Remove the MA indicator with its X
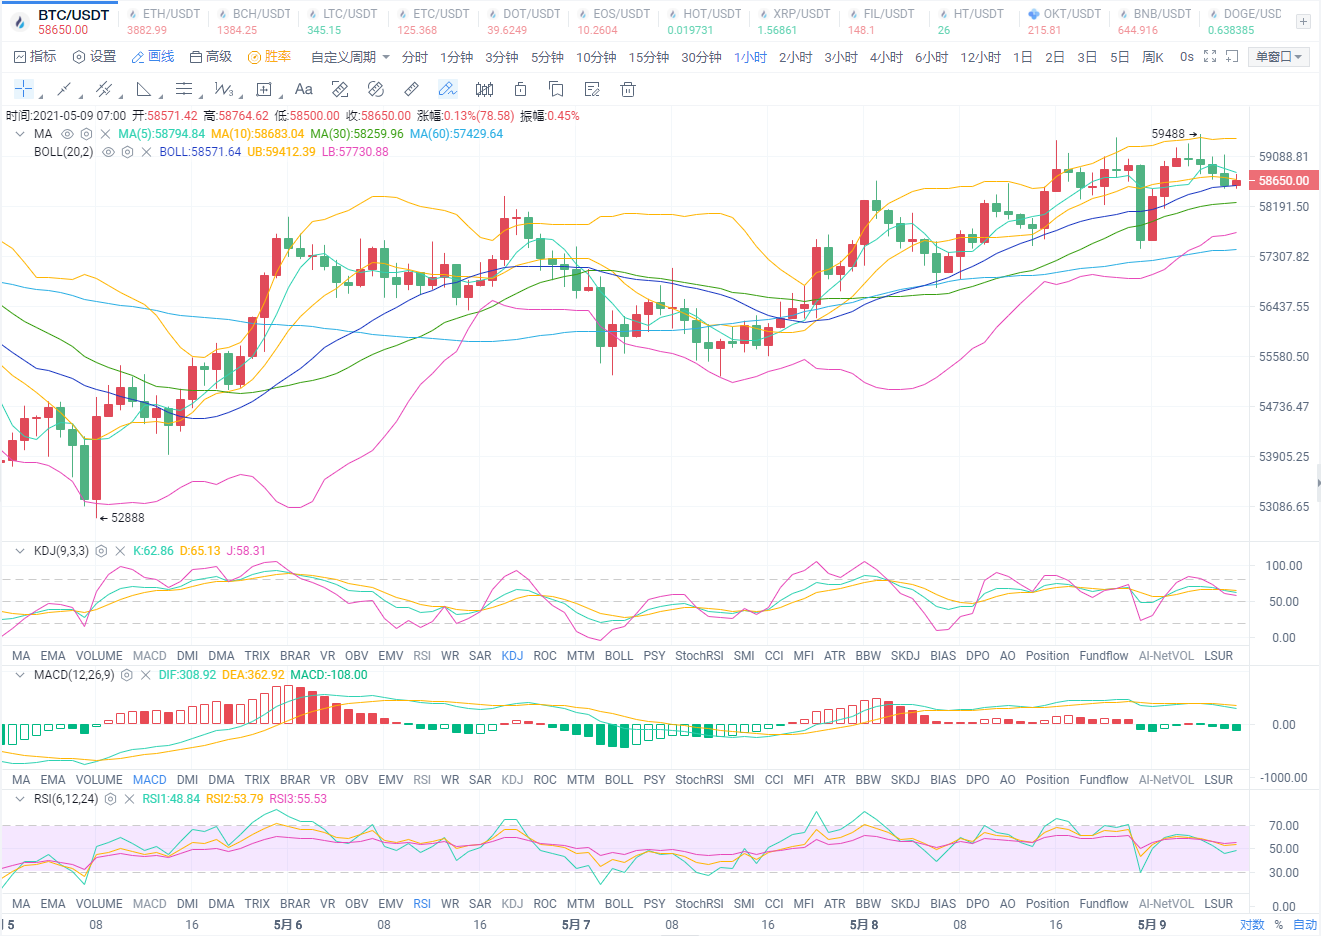This screenshot has width=1321, height=936. pos(106,134)
